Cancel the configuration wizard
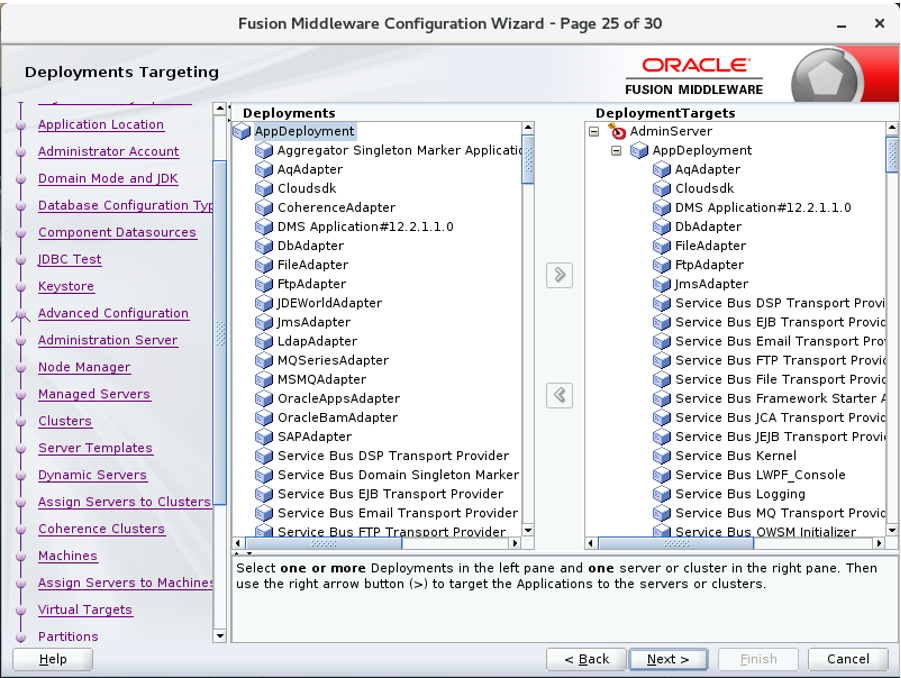The width and height of the screenshot is (901, 678). [848, 659]
